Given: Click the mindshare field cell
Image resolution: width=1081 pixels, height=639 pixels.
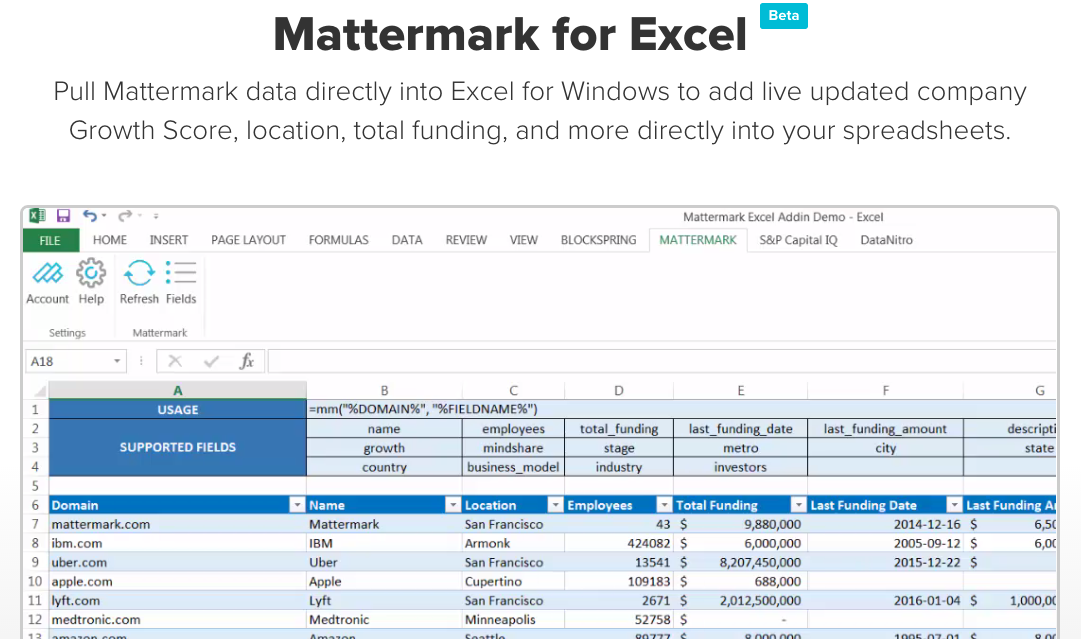Looking at the screenshot, I should (514, 448).
